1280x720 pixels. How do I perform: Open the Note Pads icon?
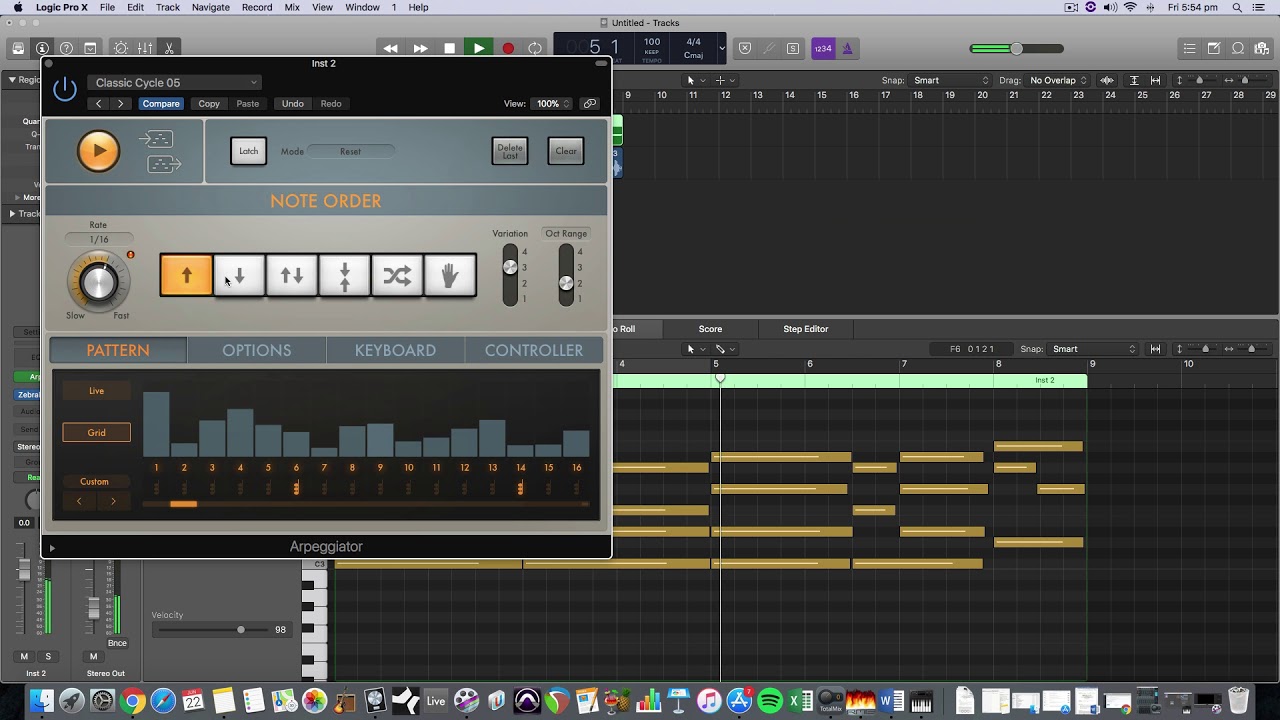click(x=1213, y=48)
